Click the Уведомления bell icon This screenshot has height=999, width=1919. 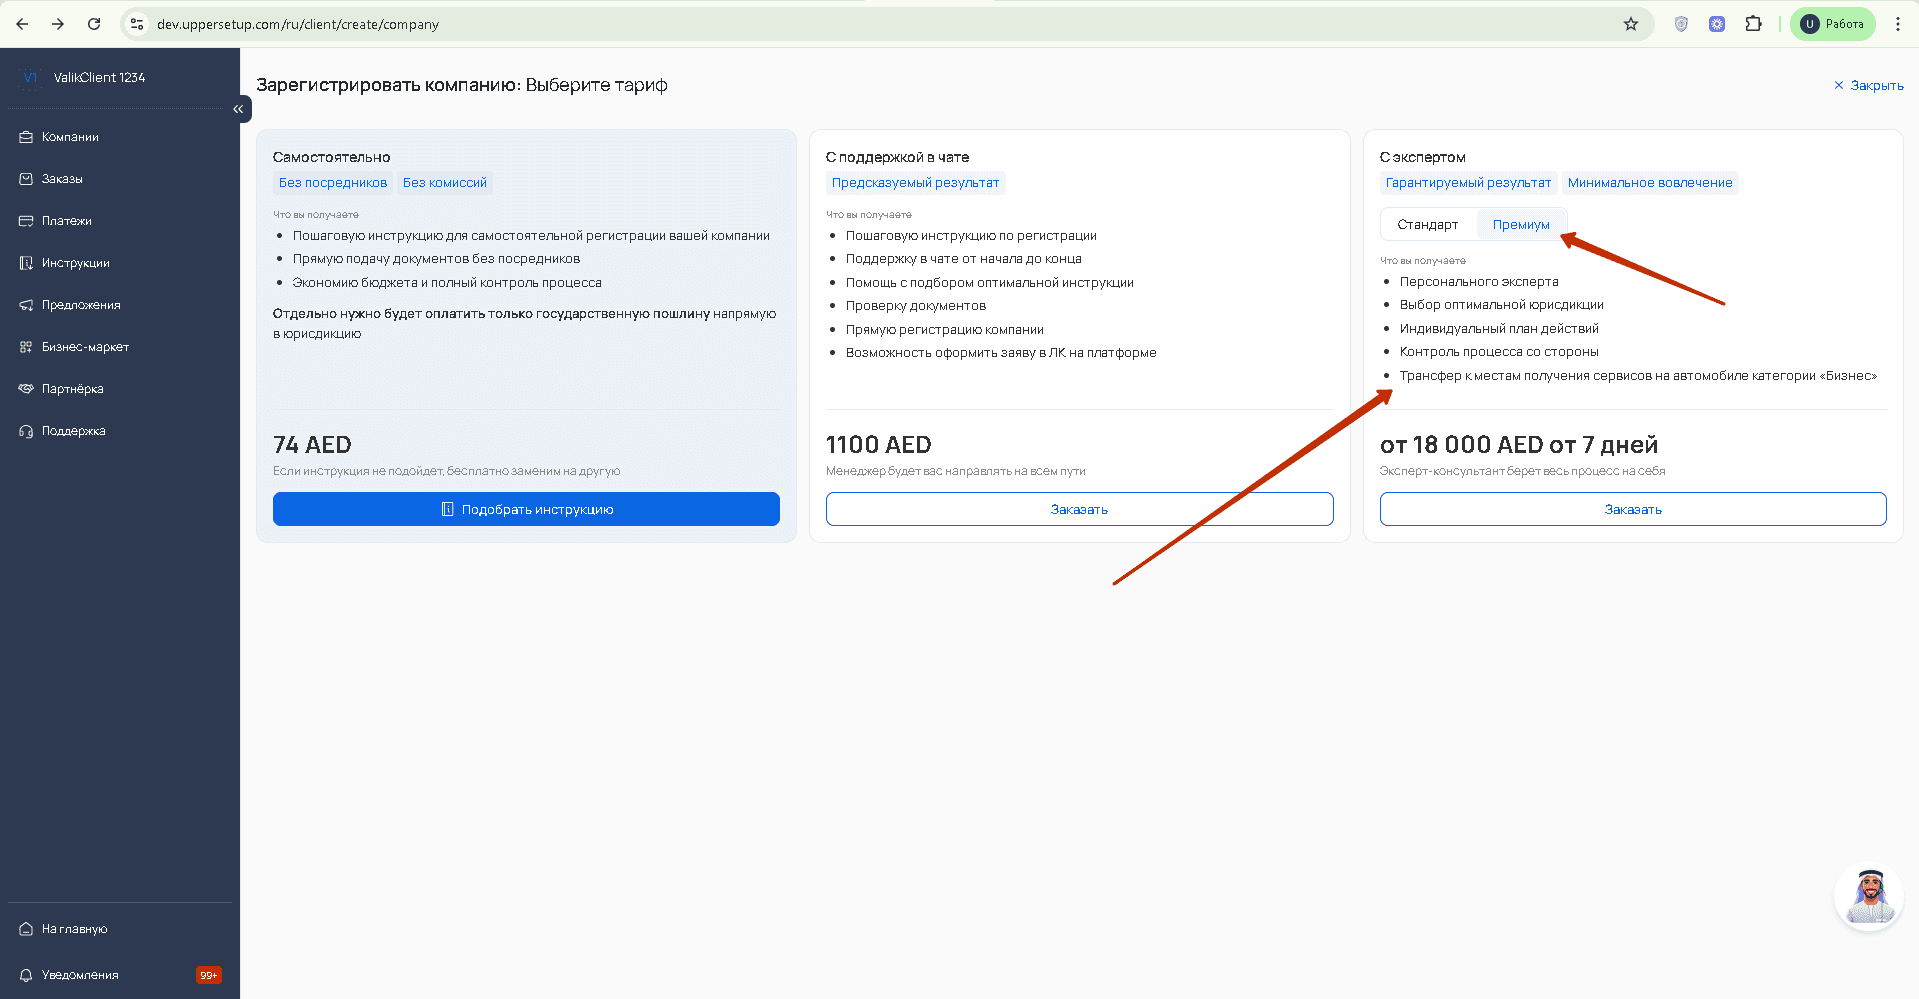(x=26, y=975)
